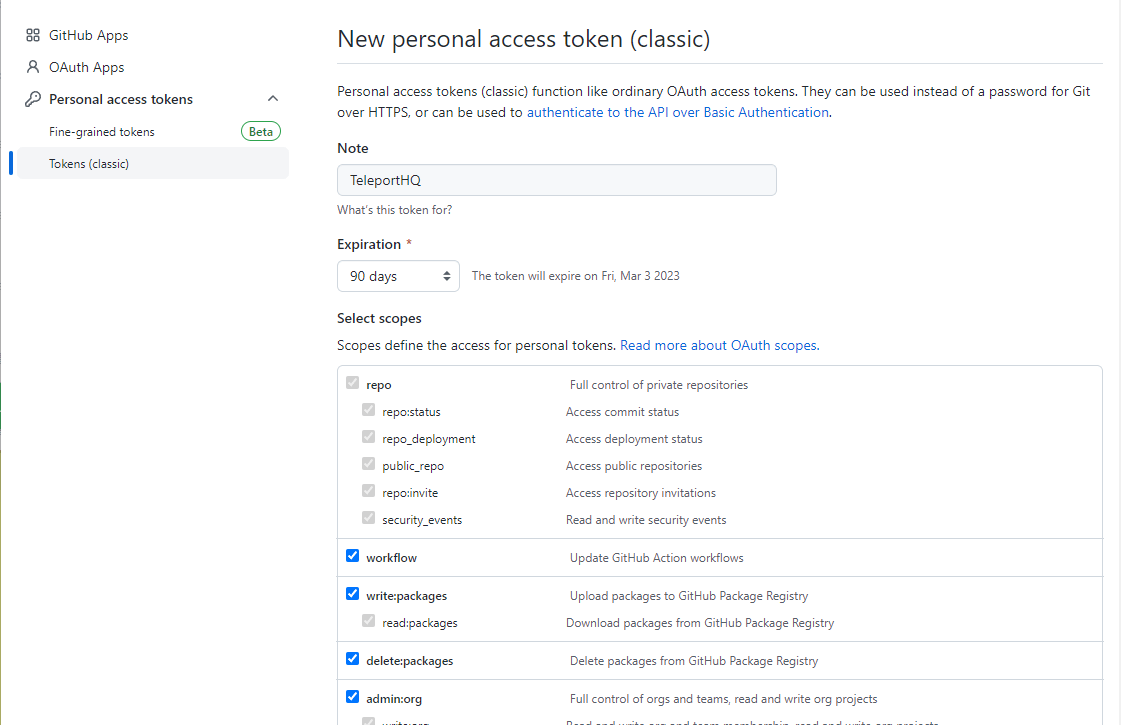Click the GitHub Apps grid icon

click(33, 35)
